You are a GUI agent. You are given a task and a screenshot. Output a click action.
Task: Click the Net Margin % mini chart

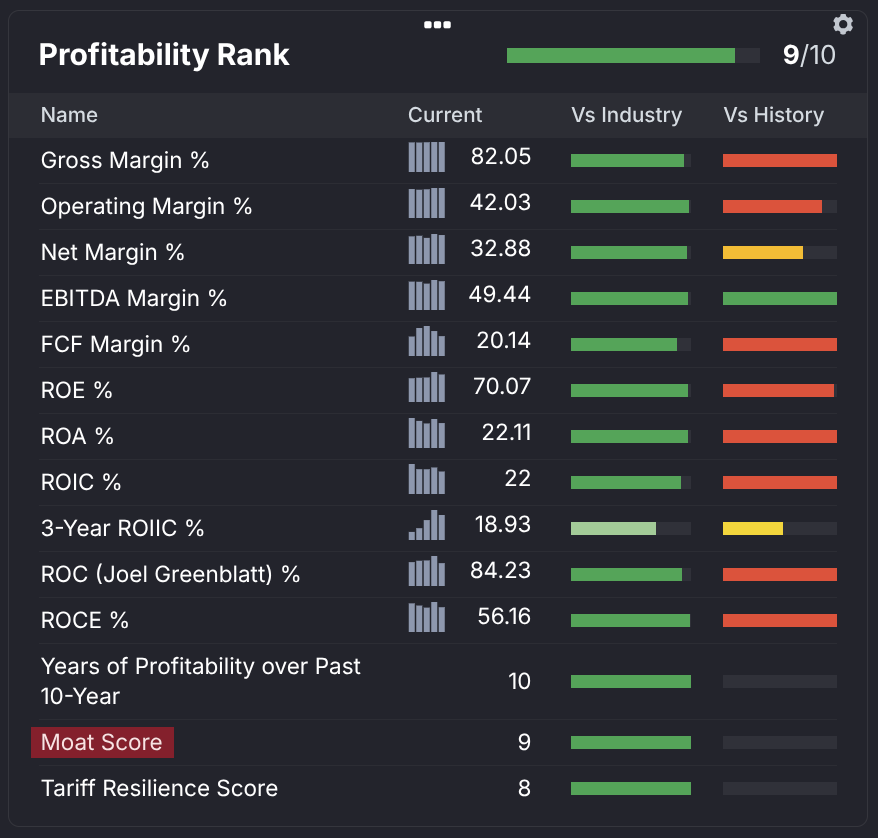coord(426,249)
